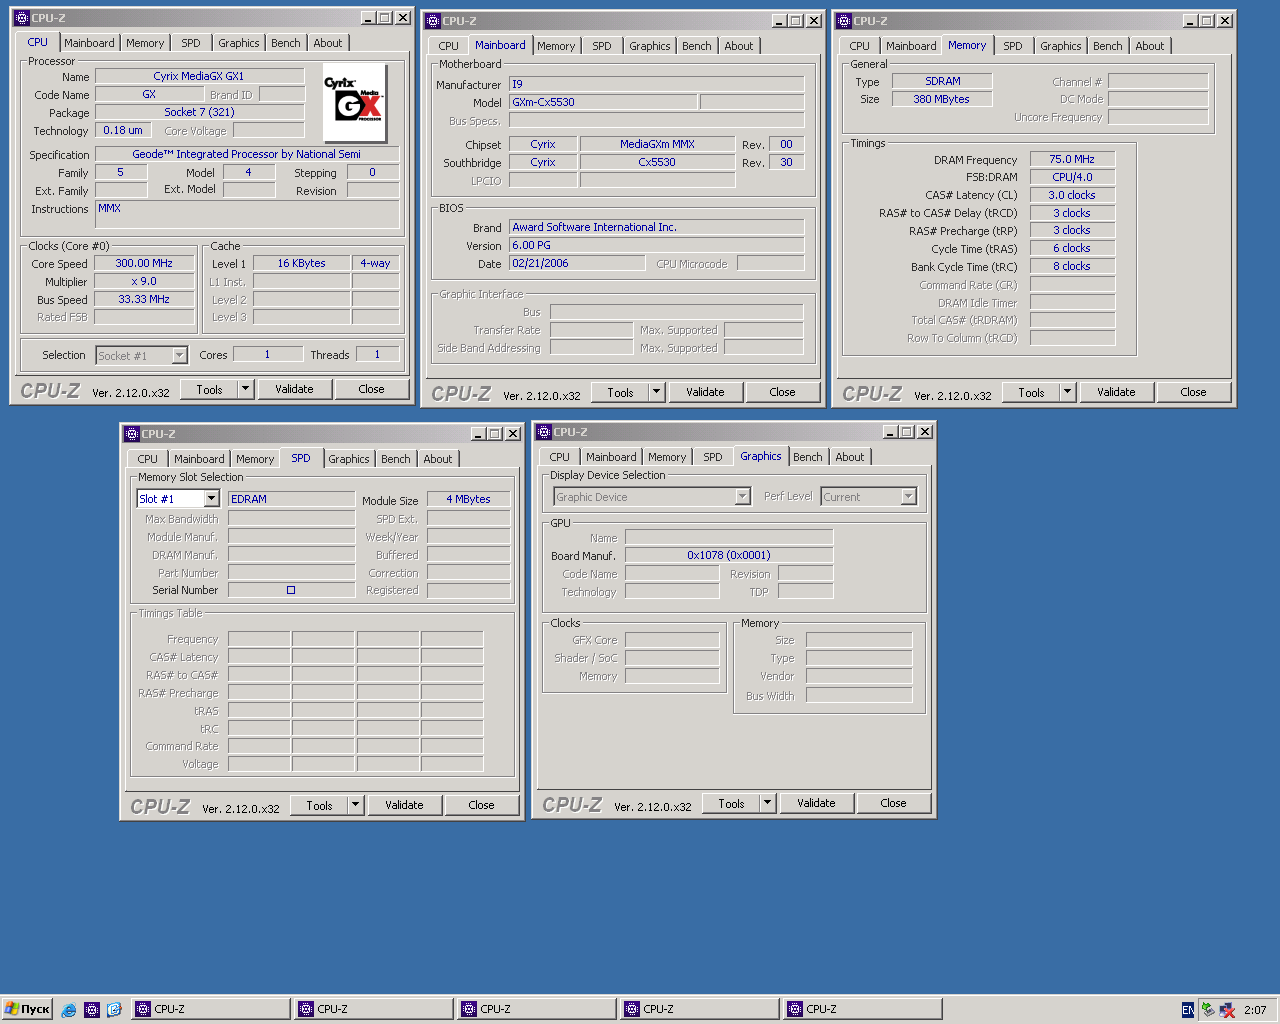Click title bar icon of Memory window
Image resolution: width=1280 pixels, height=1024 pixels.
tap(844, 21)
